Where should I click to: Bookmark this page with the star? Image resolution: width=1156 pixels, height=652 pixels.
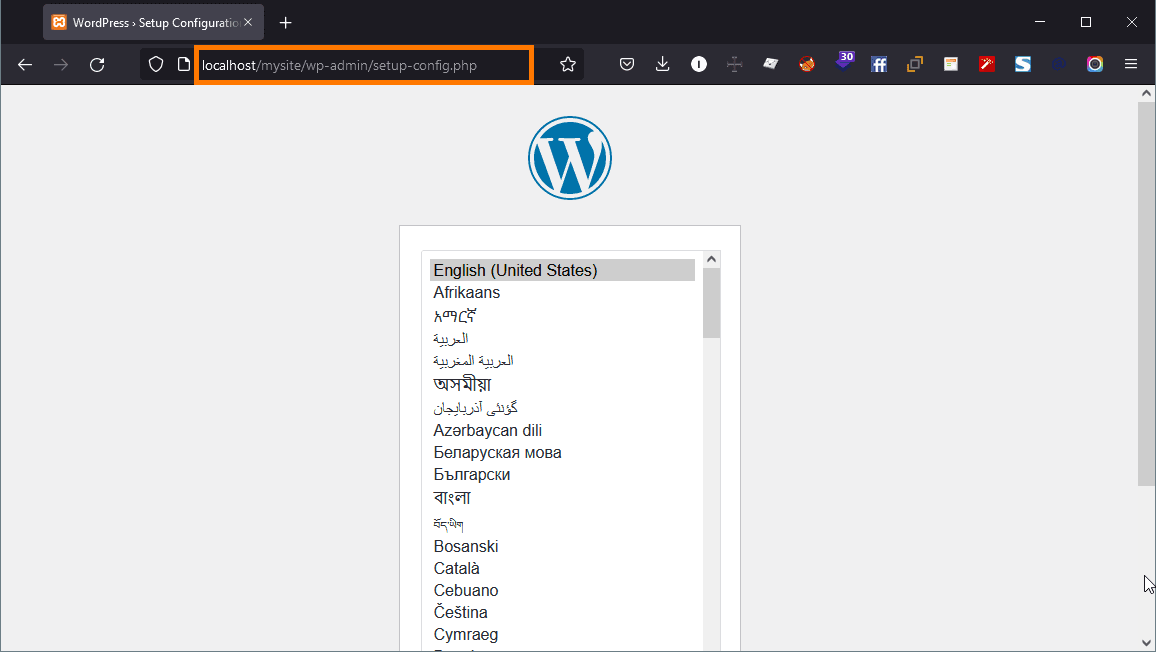(x=568, y=65)
